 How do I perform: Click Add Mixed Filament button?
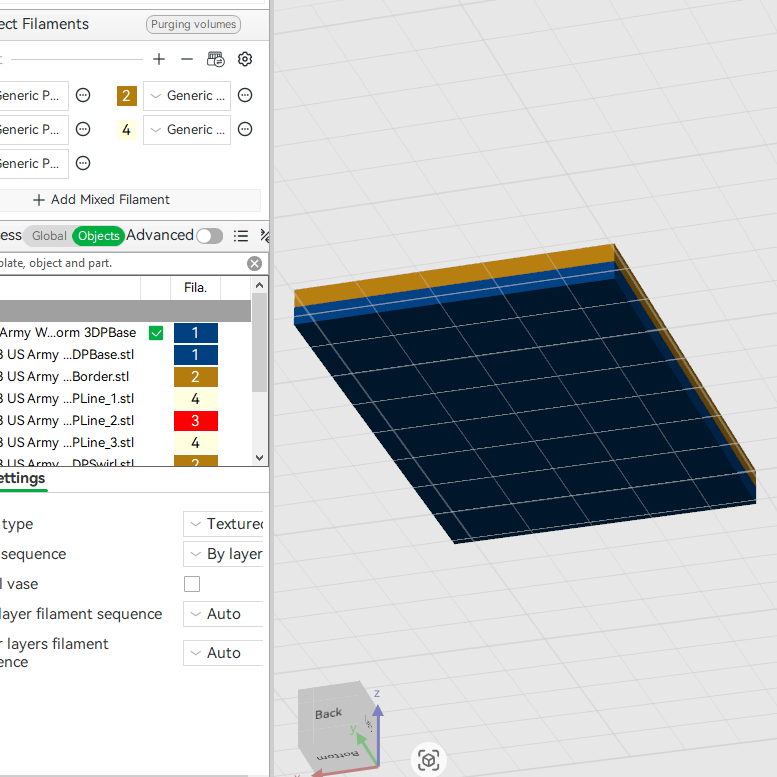102,200
